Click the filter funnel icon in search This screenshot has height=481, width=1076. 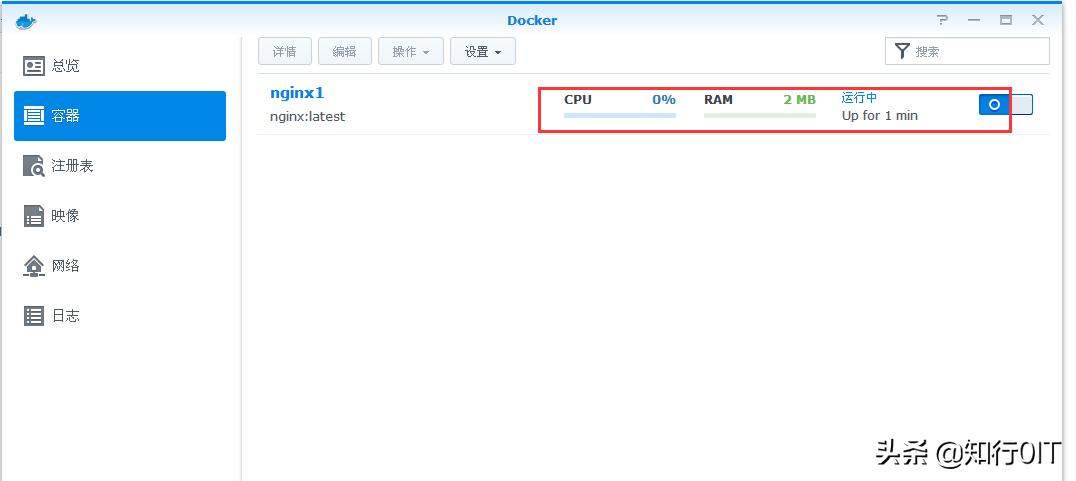[x=902, y=51]
